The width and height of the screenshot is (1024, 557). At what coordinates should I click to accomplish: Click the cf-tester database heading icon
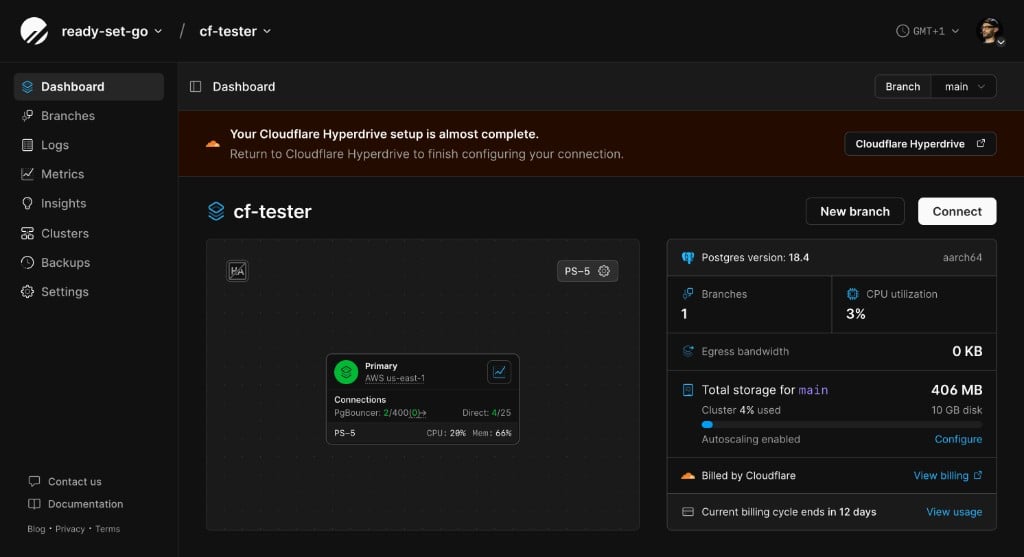(216, 212)
